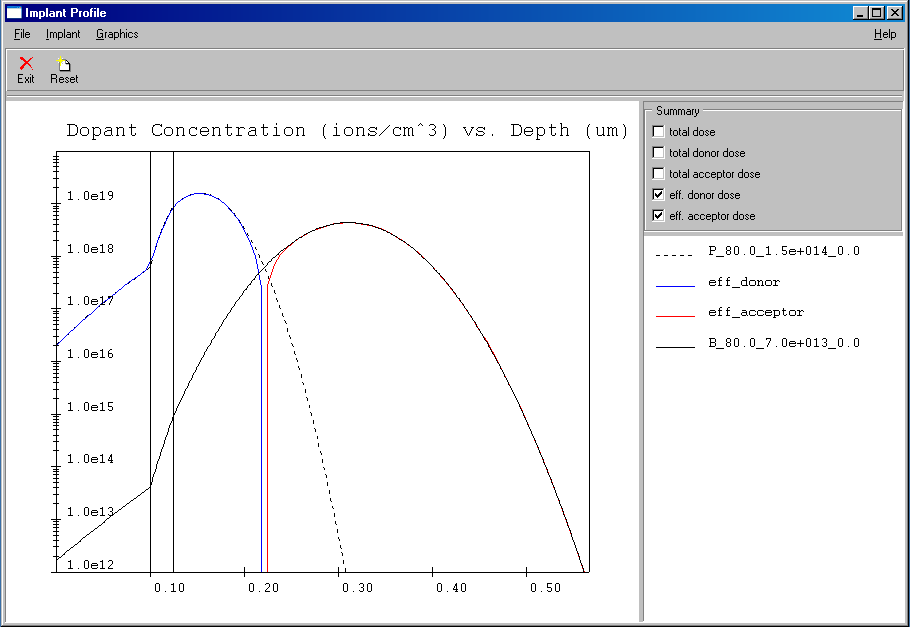Click the 0.40 x-axis depth label
The width and height of the screenshot is (910, 627).
point(452,588)
